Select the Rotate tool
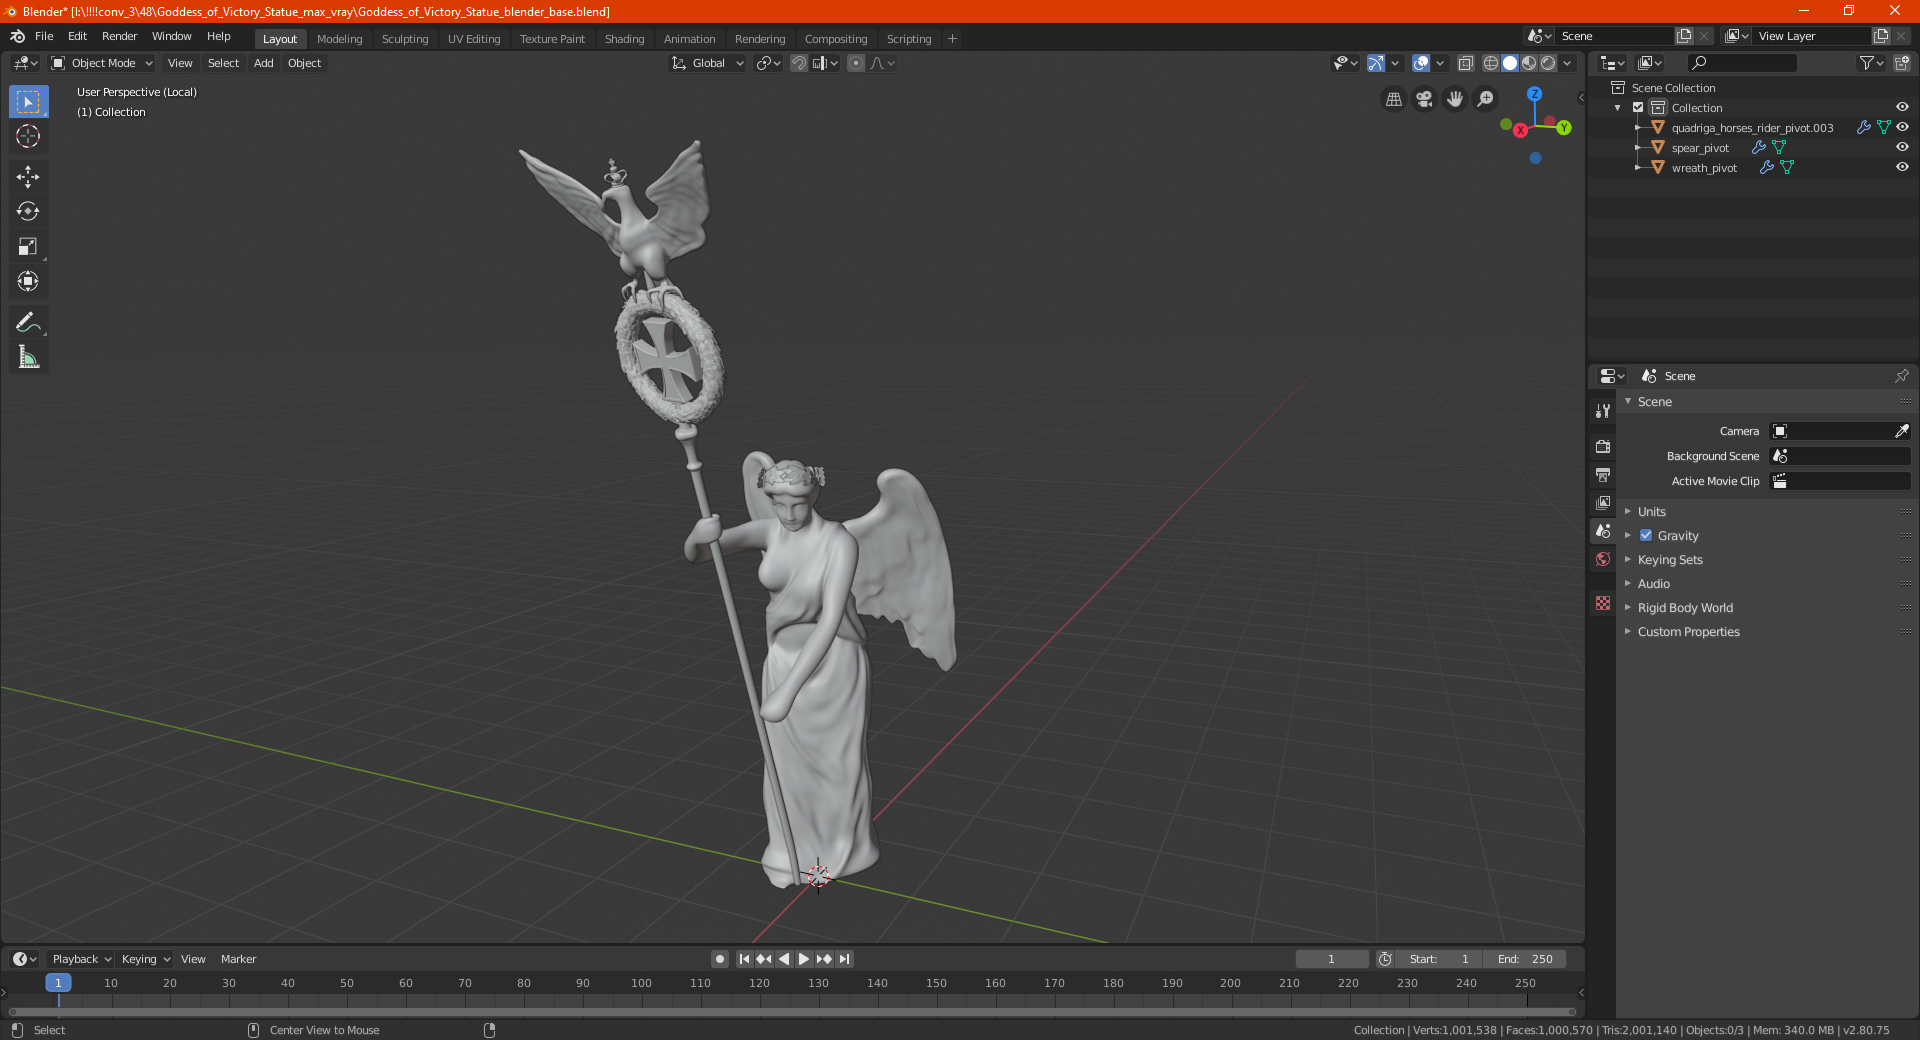This screenshot has width=1920, height=1040. click(x=28, y=212)
